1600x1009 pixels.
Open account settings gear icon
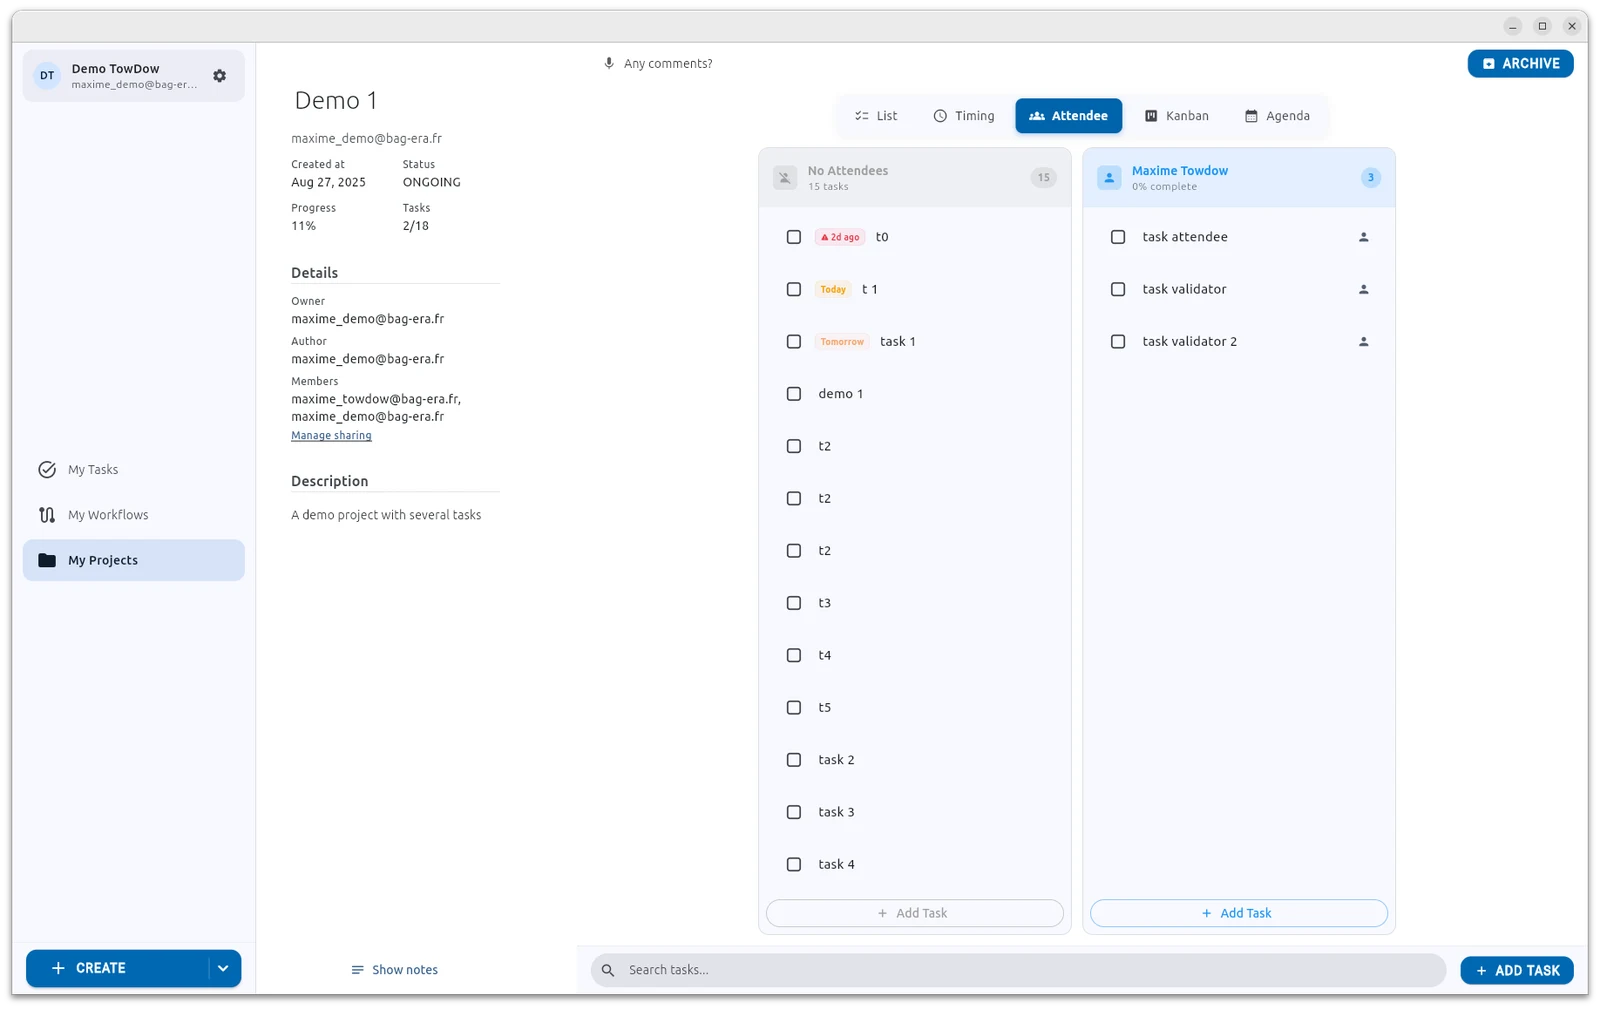[220, 76]
